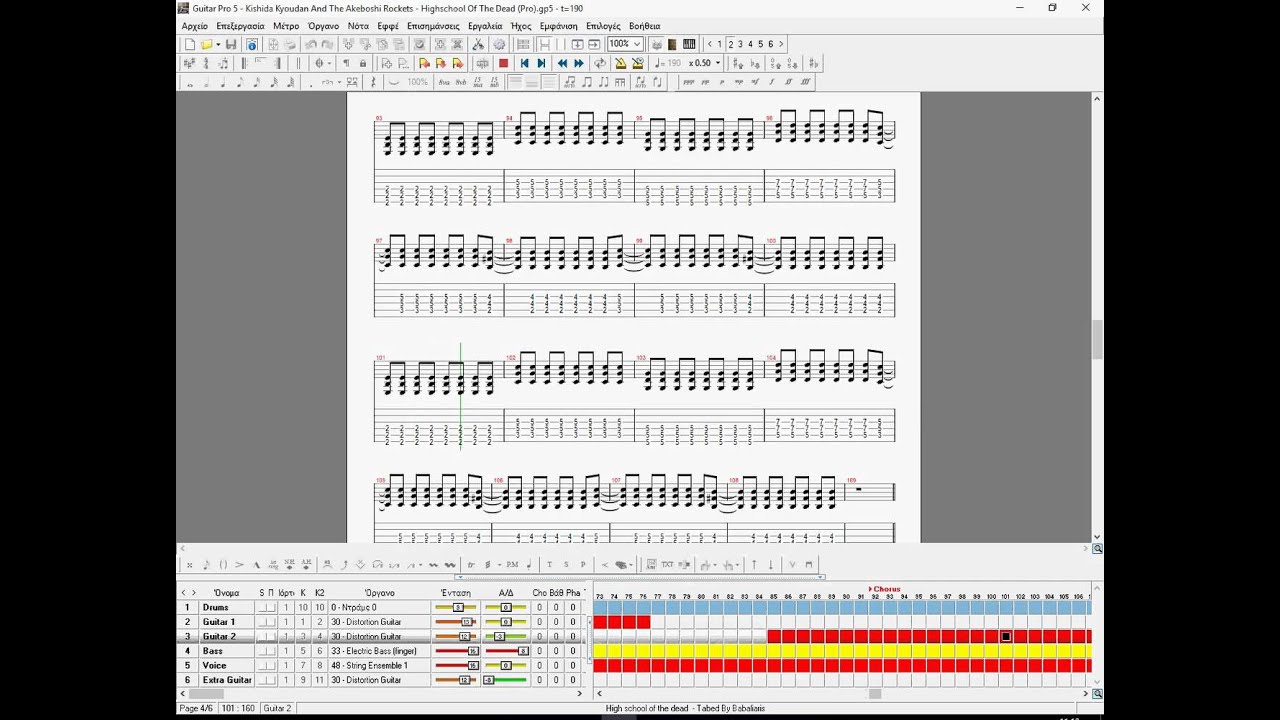Open the Εφφέ menu
The width and height of the screenshot is (1280, 720).
pos(388,26)
